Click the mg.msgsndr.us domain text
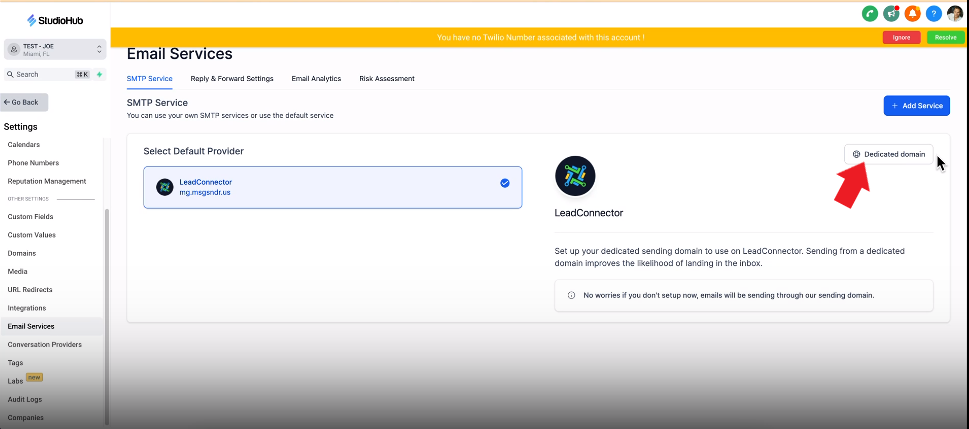The height and width of the screenshot is (429, 969). pos(205,192)
